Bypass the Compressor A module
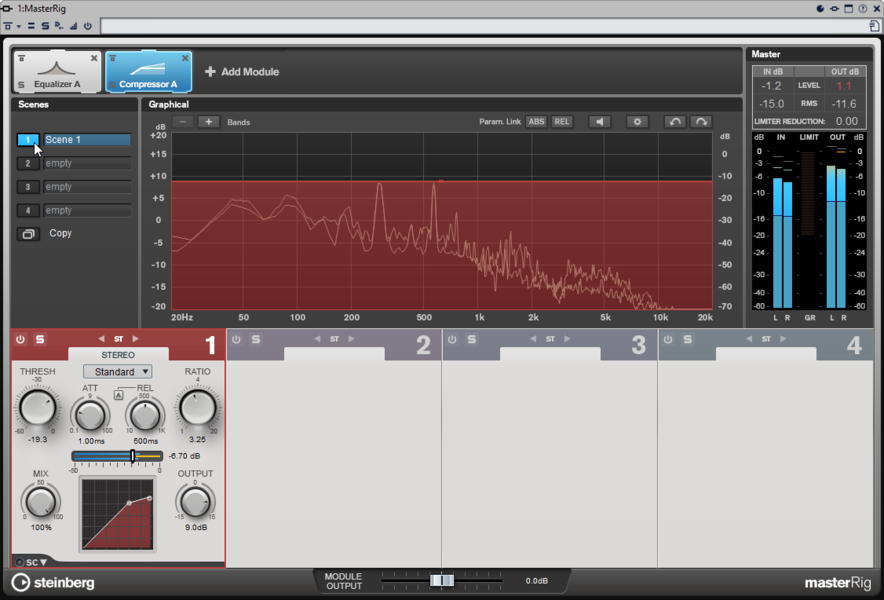 point(112,58)
